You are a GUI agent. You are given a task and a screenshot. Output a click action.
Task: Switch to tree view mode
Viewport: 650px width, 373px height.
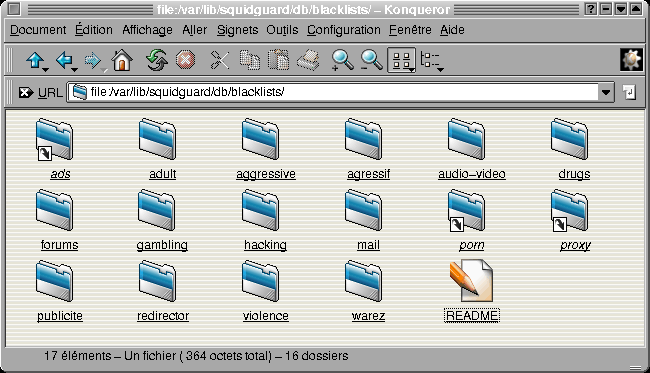point(429,61)
